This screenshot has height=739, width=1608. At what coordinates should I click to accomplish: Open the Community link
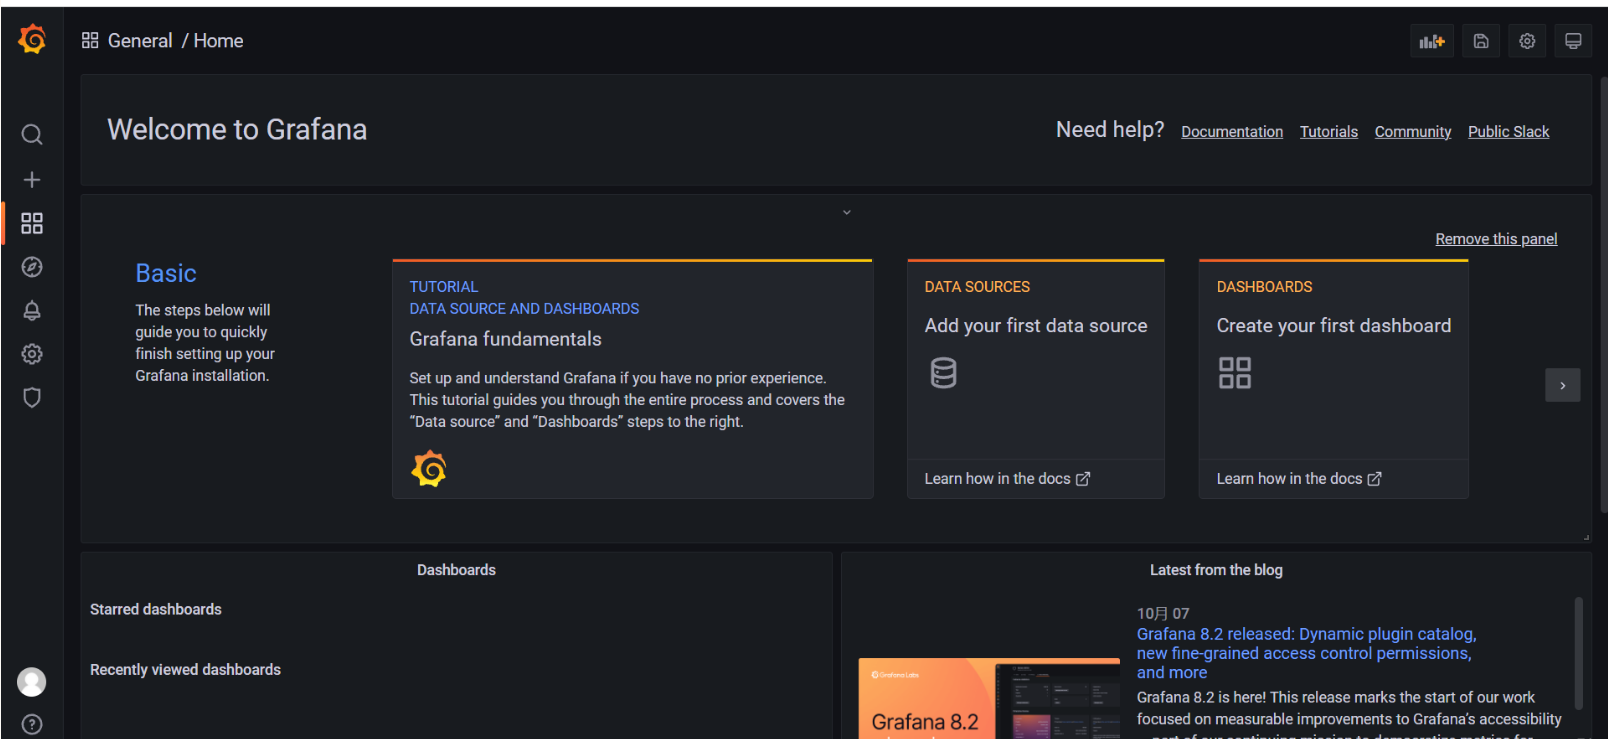point(1413,132)
